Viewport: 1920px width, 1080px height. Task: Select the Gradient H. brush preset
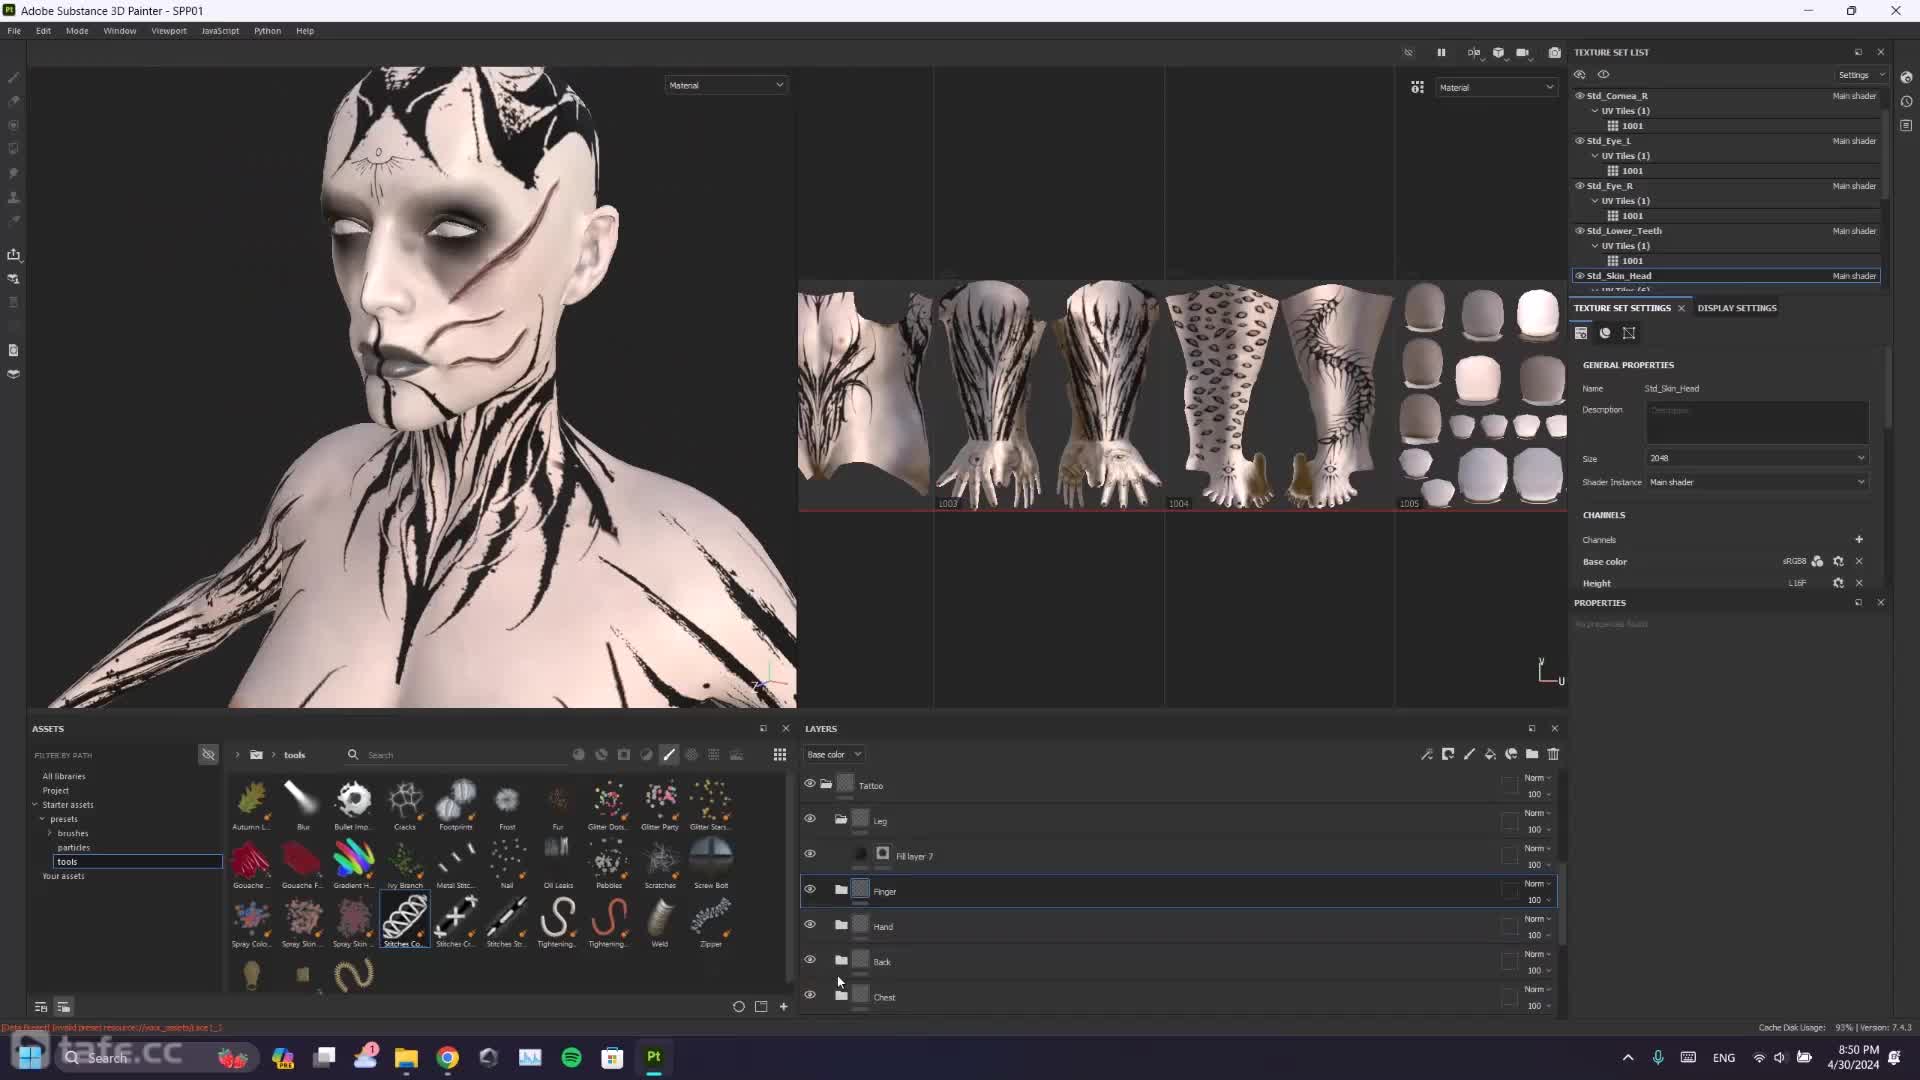coord(353,862)
